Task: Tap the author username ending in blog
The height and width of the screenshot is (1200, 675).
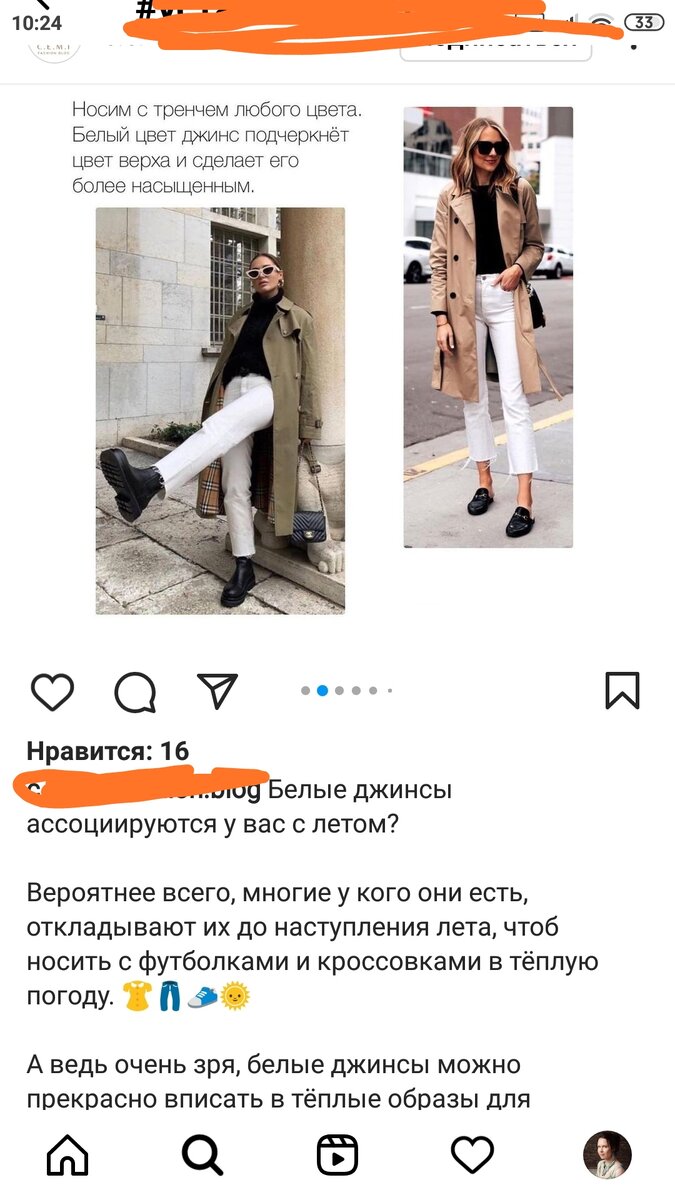Action: pyautogui.click(x=143, y=790)
